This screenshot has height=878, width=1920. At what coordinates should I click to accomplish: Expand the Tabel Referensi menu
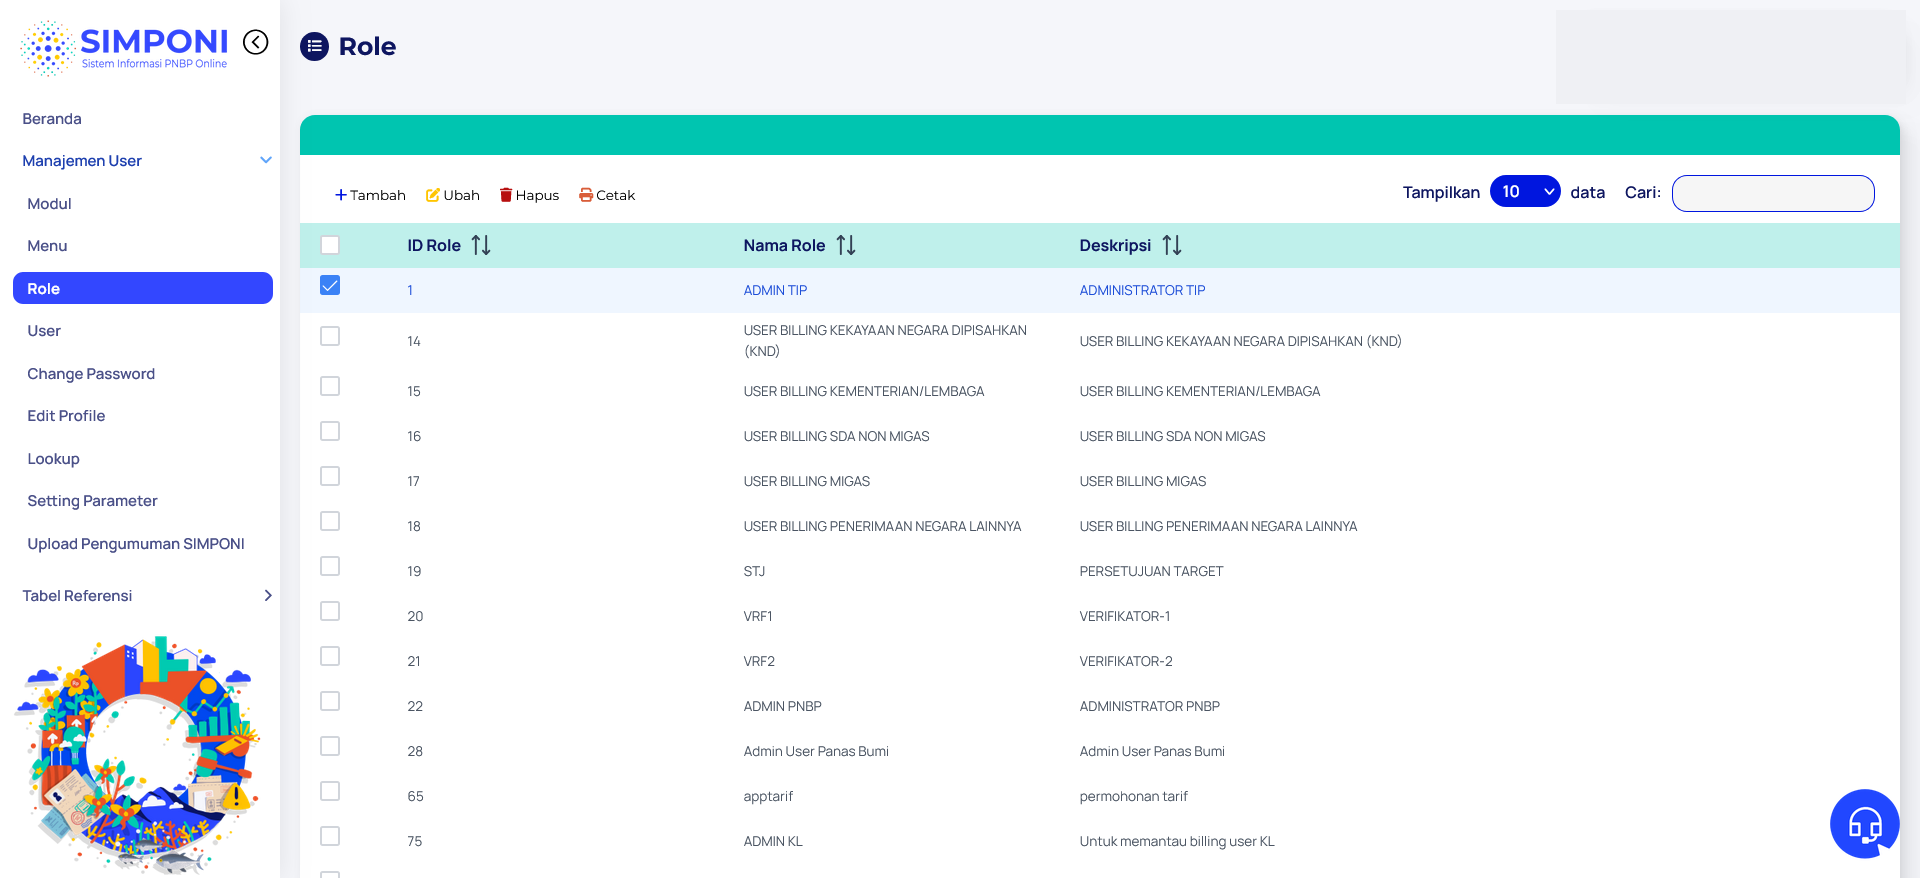coord(267,595)
